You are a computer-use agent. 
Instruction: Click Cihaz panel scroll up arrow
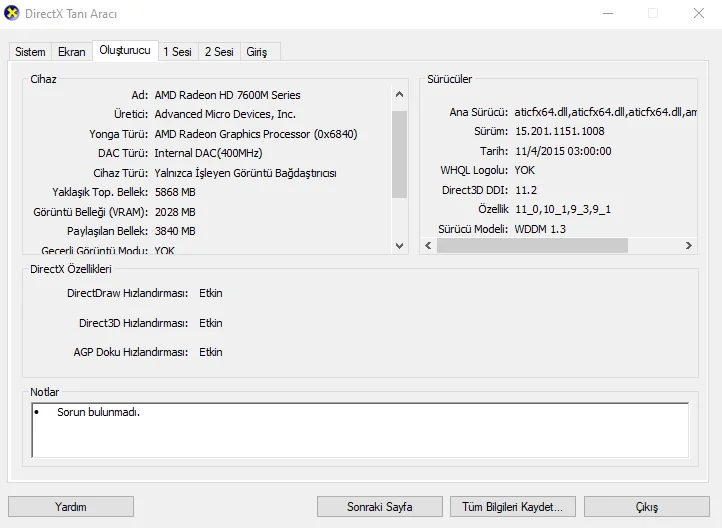coord(400,94)
